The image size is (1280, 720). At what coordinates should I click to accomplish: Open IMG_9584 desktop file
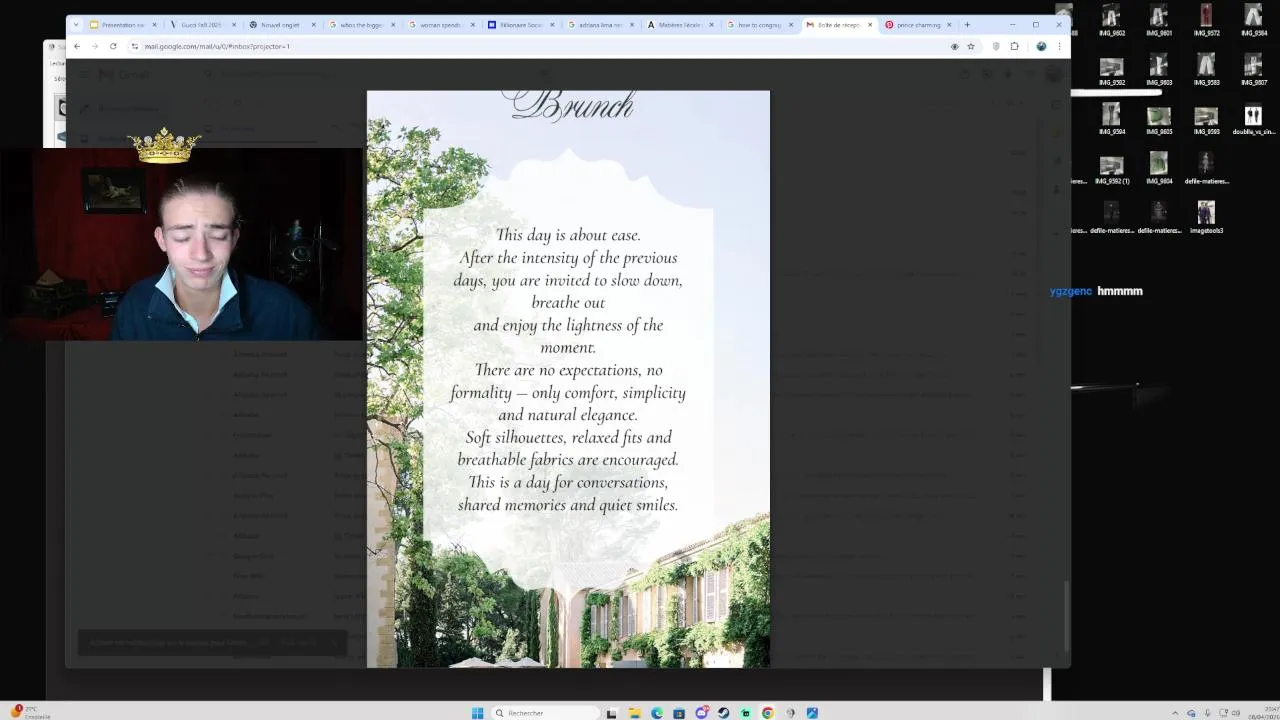1254,21
